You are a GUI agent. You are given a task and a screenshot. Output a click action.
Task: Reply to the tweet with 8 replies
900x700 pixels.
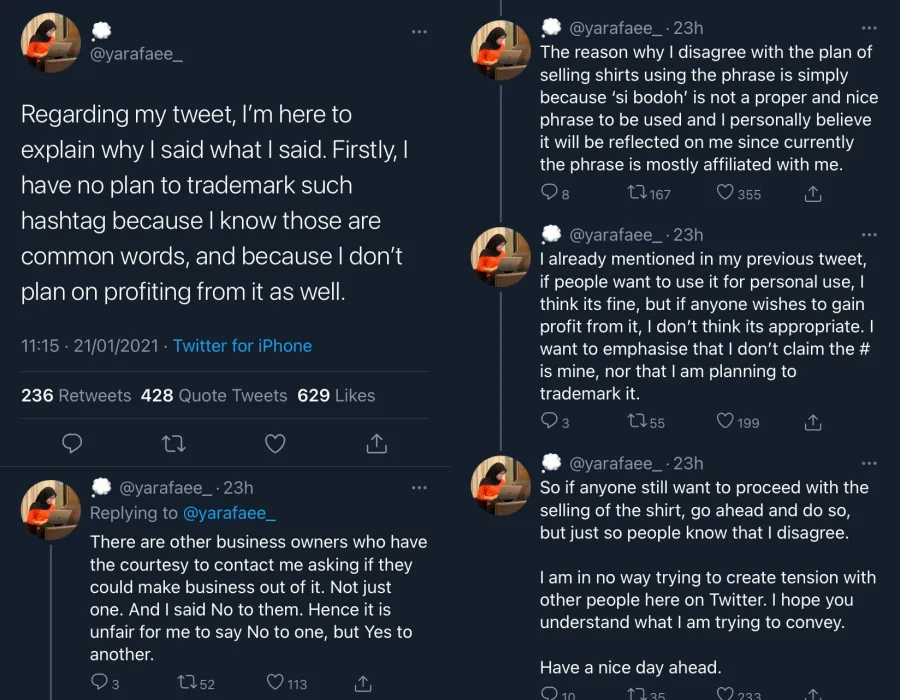tap(549, 193)
